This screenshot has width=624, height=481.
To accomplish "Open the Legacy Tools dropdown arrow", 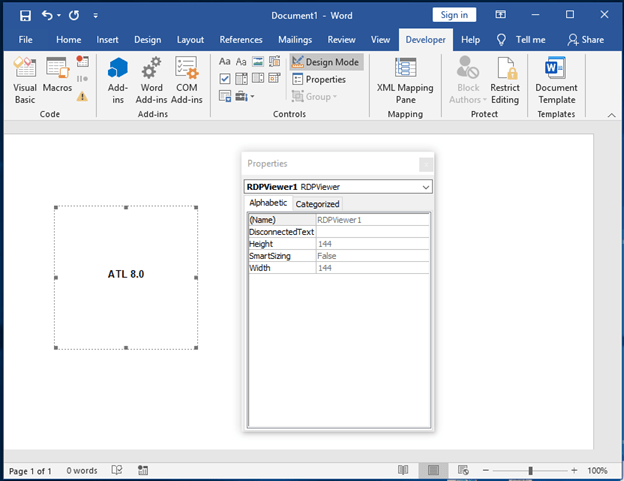I will (252, 96).
